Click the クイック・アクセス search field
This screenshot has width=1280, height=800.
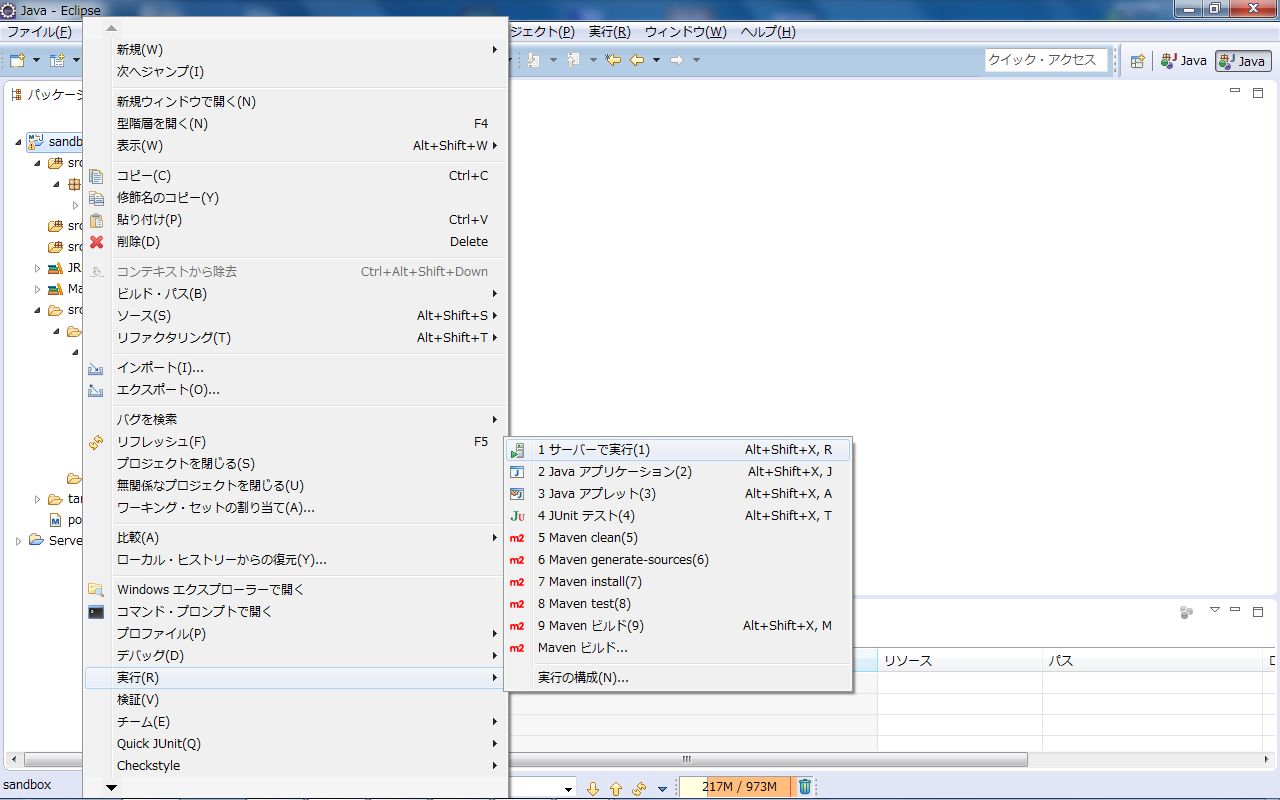tap(1046, 60)
